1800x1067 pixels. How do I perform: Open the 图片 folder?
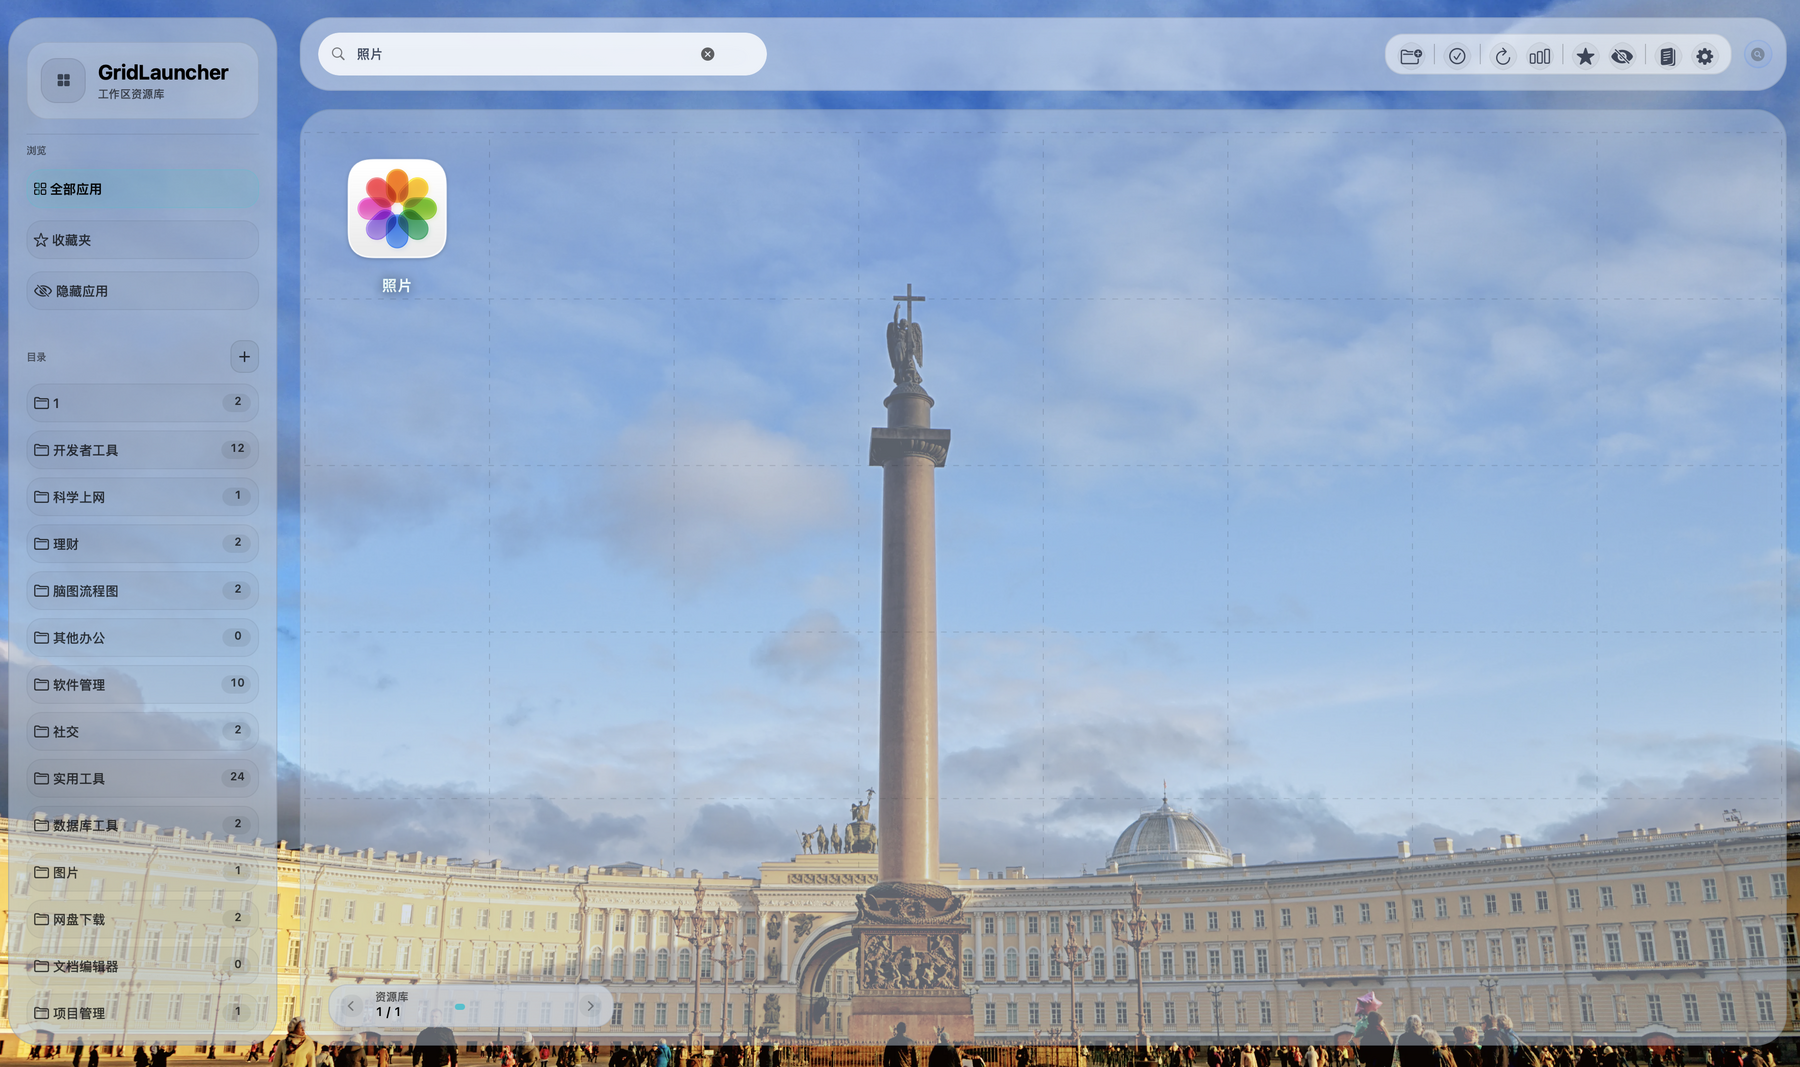pos(142,872)
